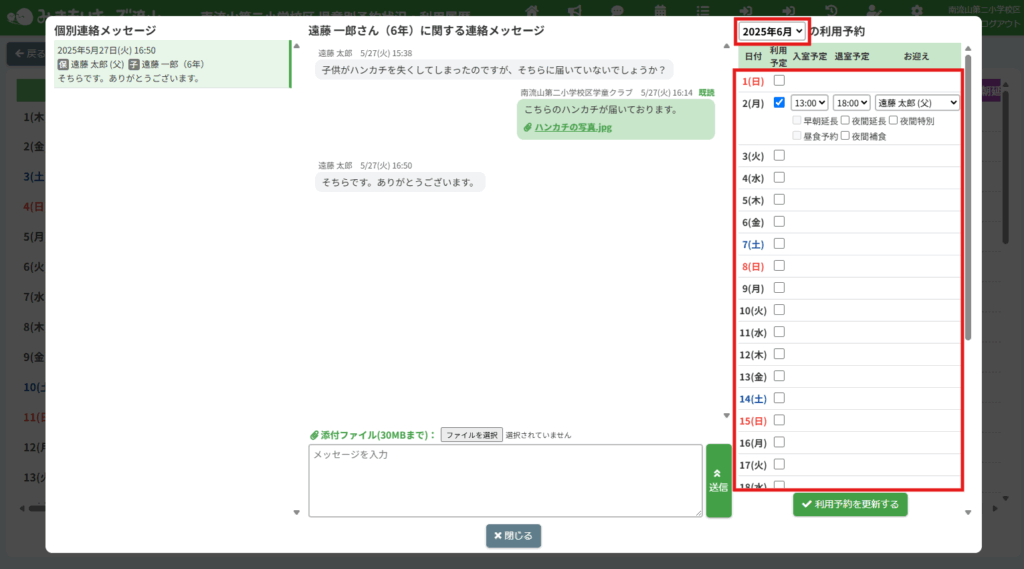The height and width of the screenshot is (569, 1024).
Task: Click the calendar icon in top navigation
Action: coord(660,10)
